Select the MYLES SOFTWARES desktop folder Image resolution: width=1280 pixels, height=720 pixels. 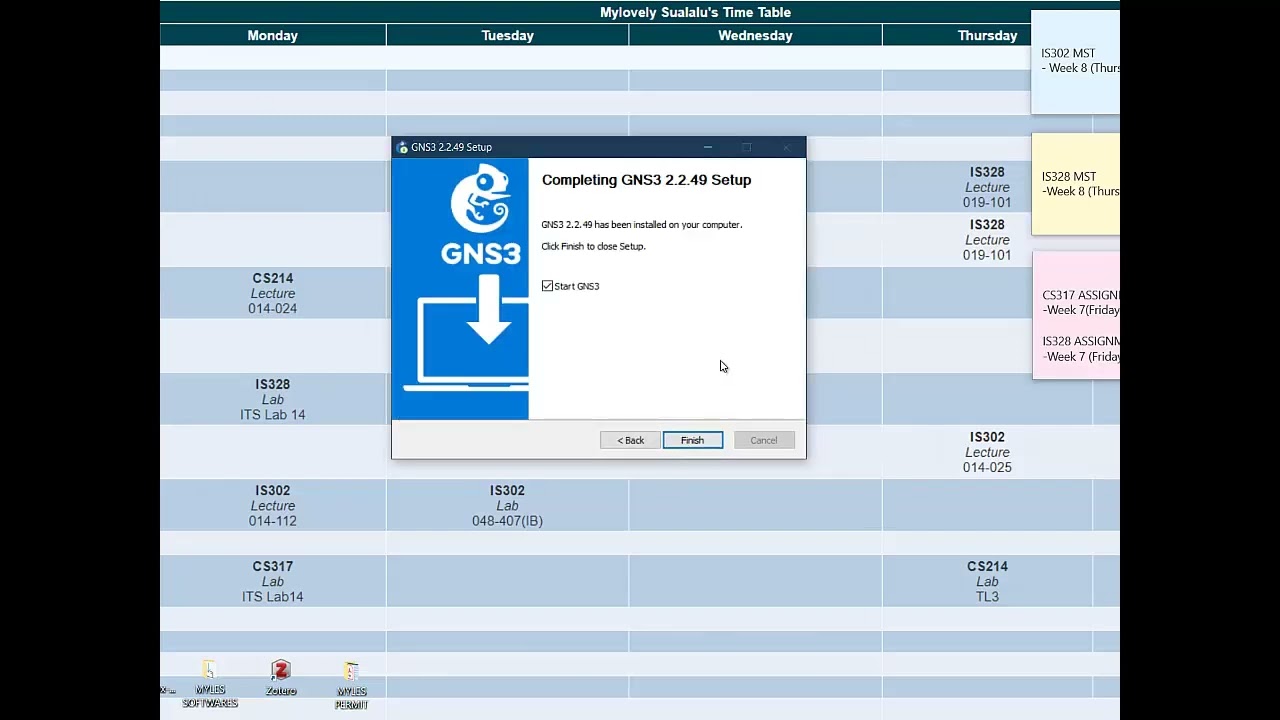point(209,684)
